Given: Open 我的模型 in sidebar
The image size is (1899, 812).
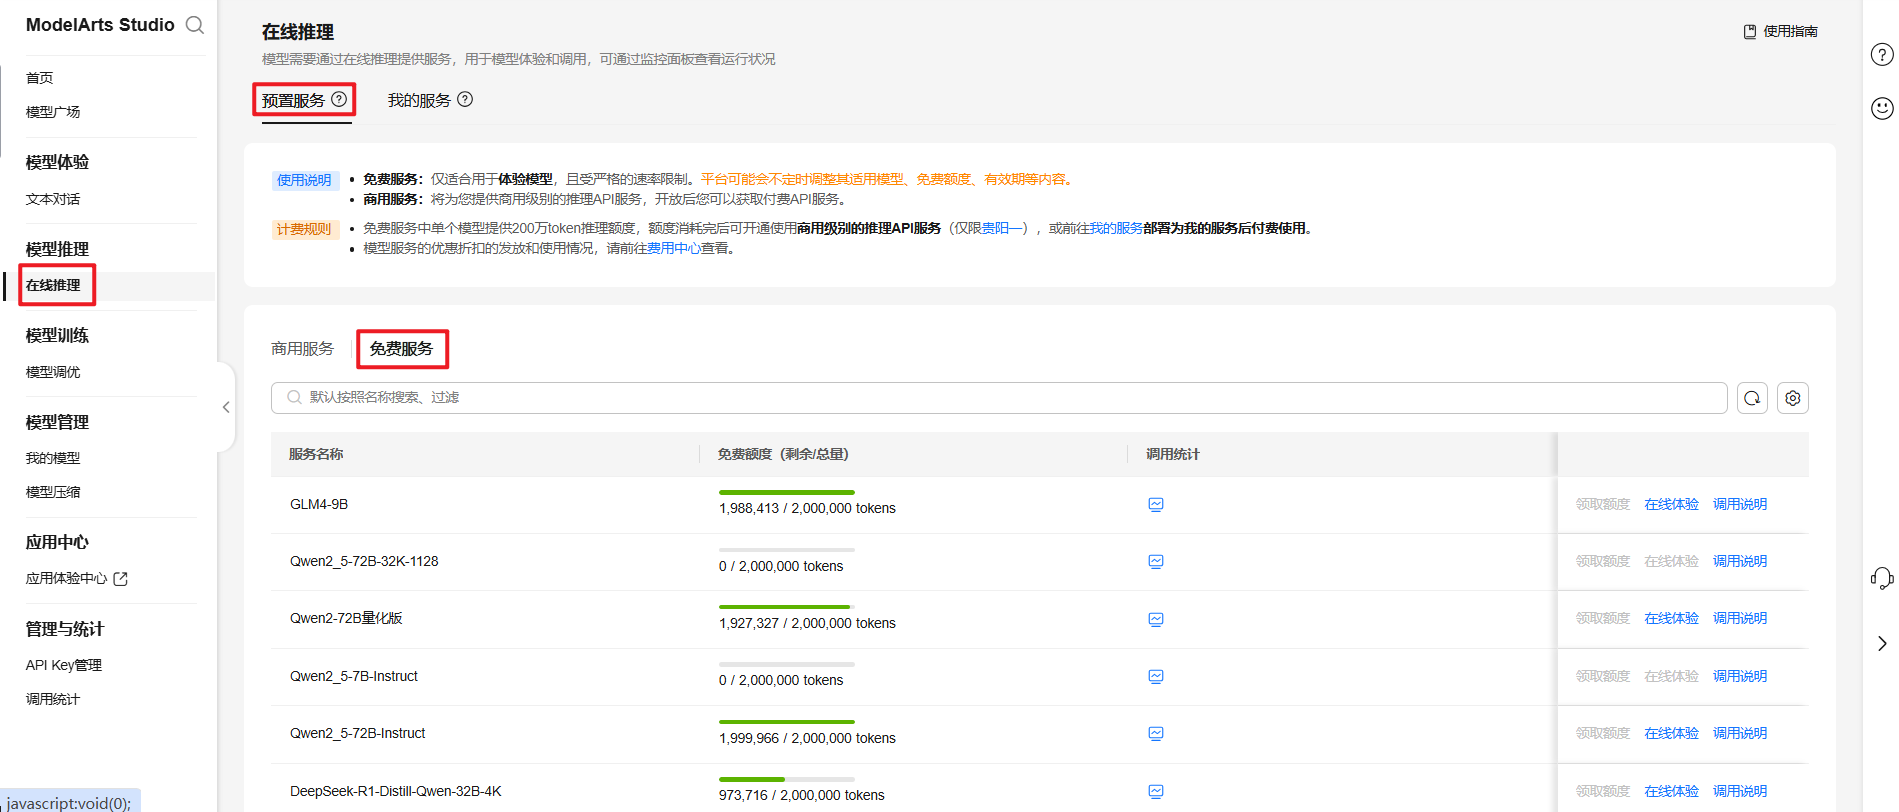Looking at the screenshot, I should [53, 458].
